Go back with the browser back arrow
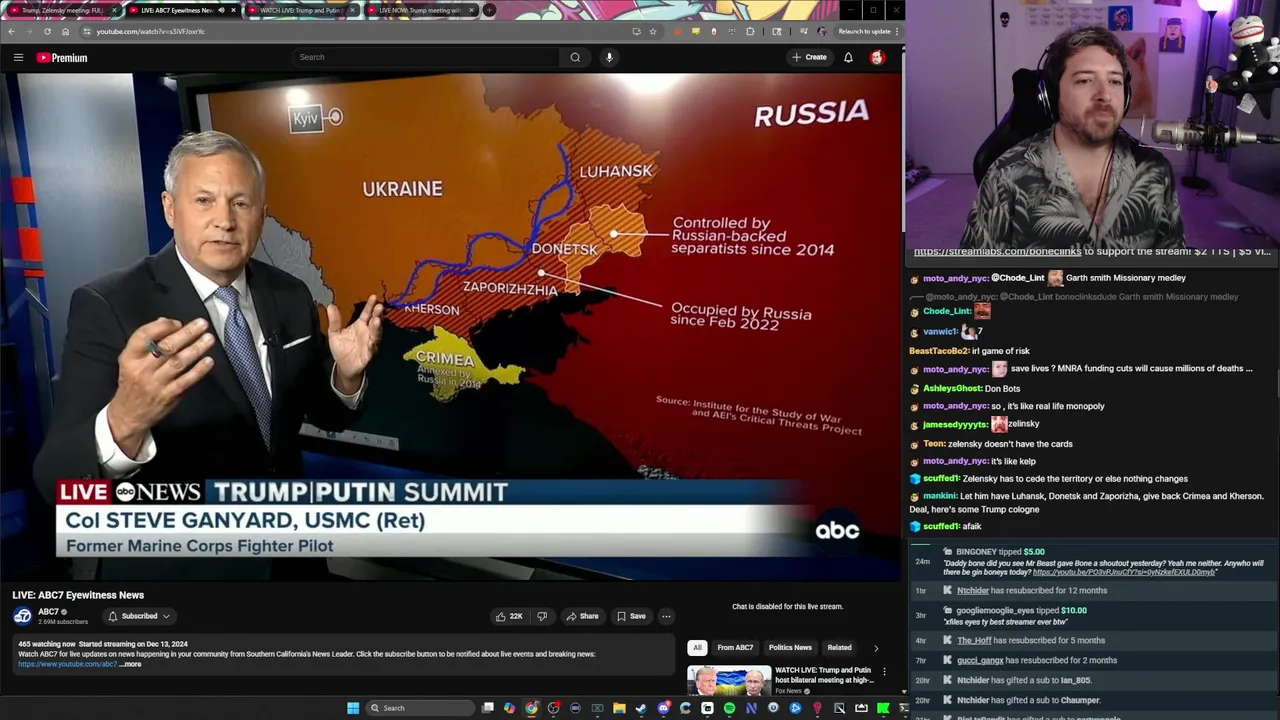This screenshot has width=1280, height=720. pyautogui.click(x=11, y=31)
